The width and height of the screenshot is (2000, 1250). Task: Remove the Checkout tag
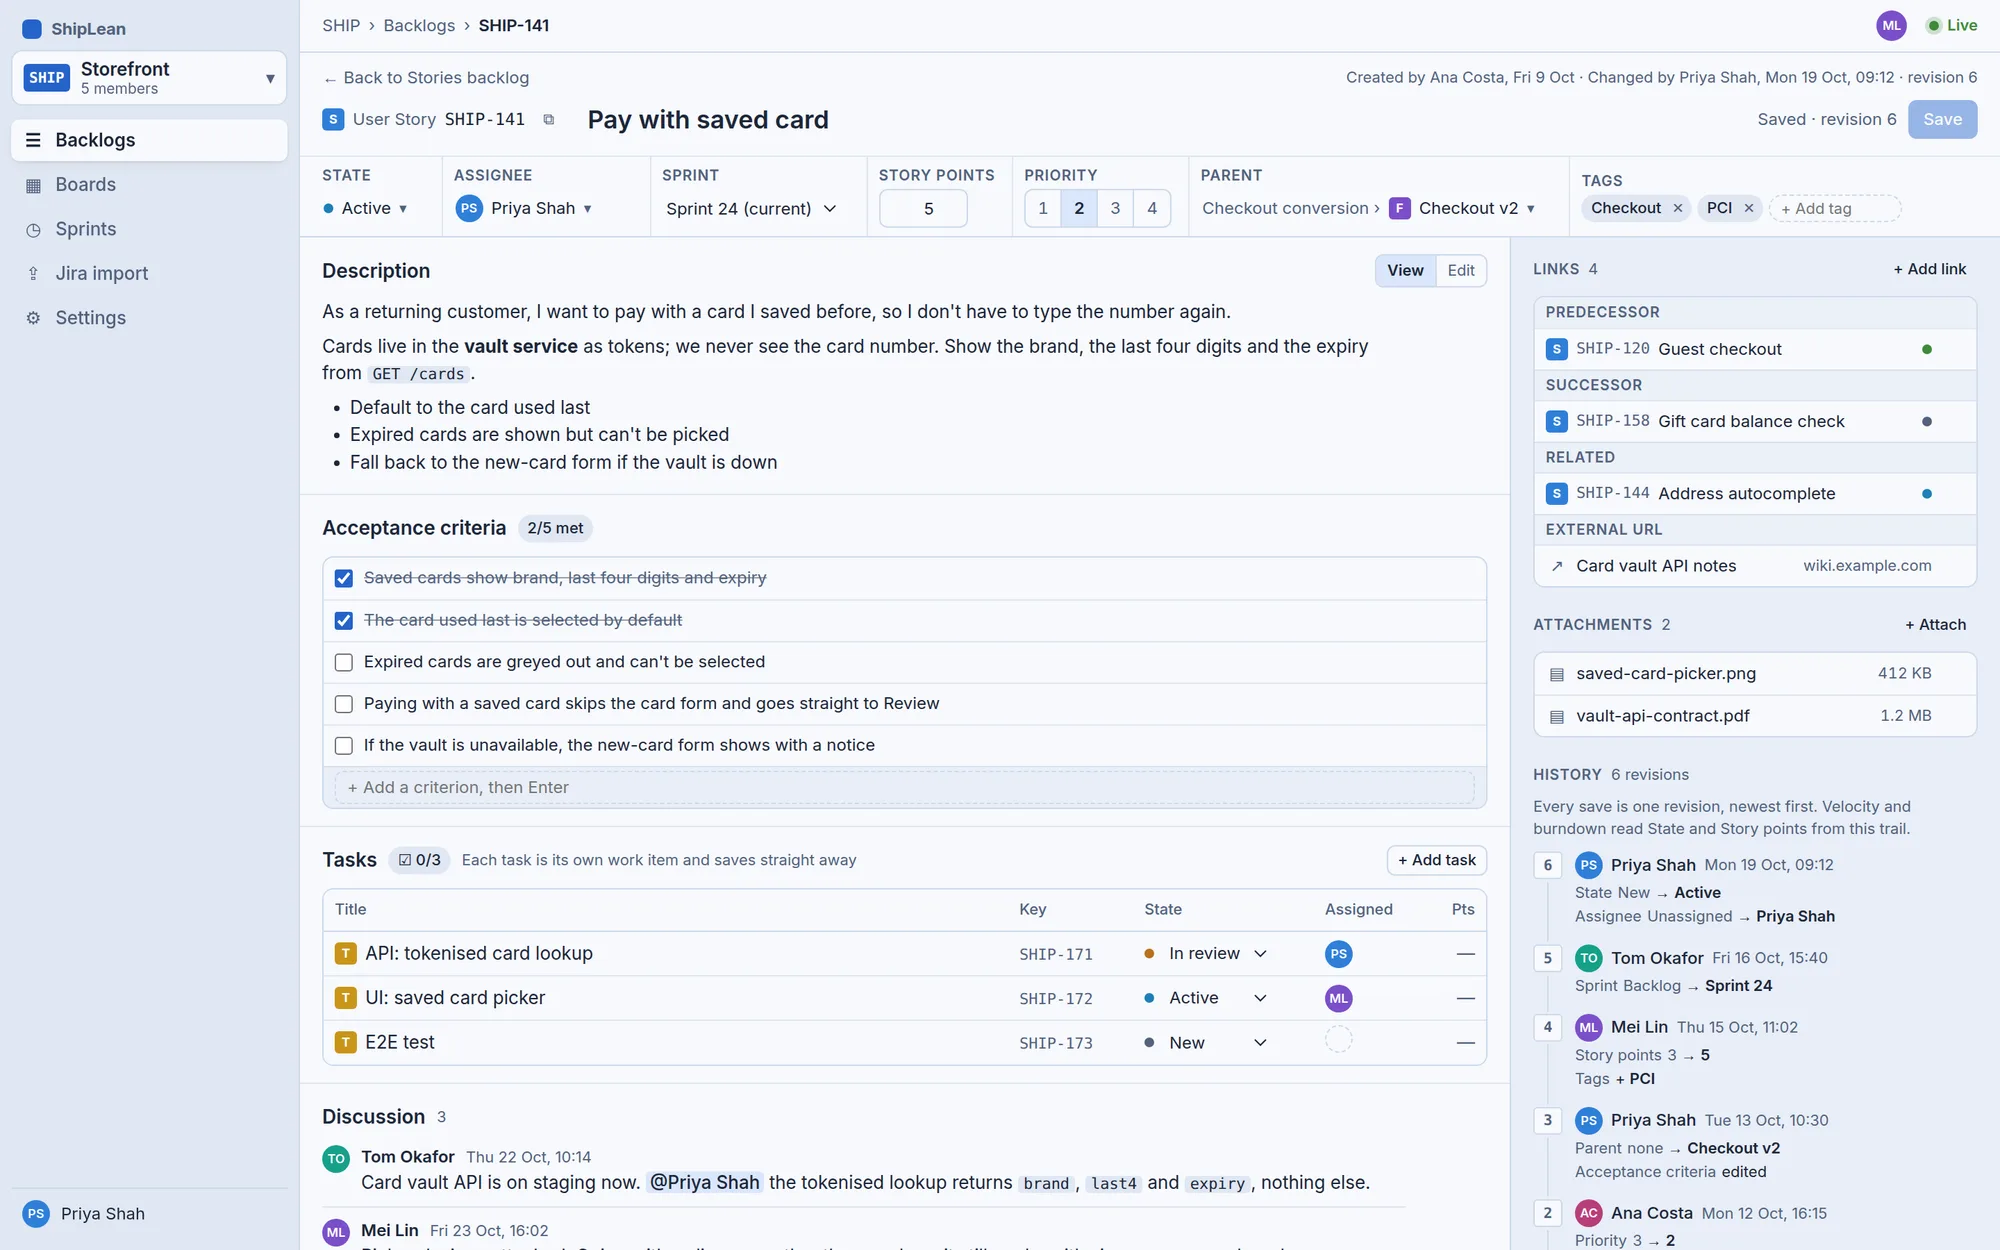pos(1678,208)
